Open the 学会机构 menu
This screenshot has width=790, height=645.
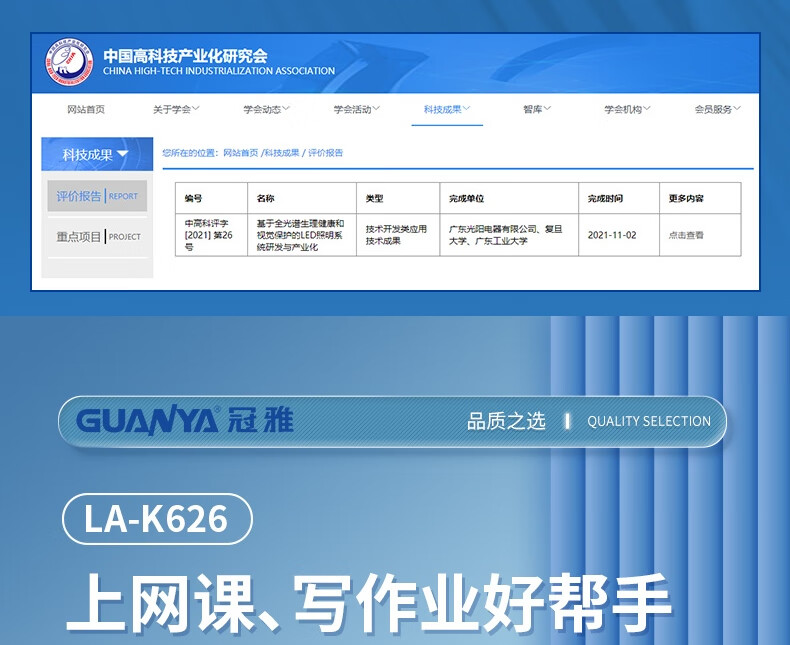(627, 109)
